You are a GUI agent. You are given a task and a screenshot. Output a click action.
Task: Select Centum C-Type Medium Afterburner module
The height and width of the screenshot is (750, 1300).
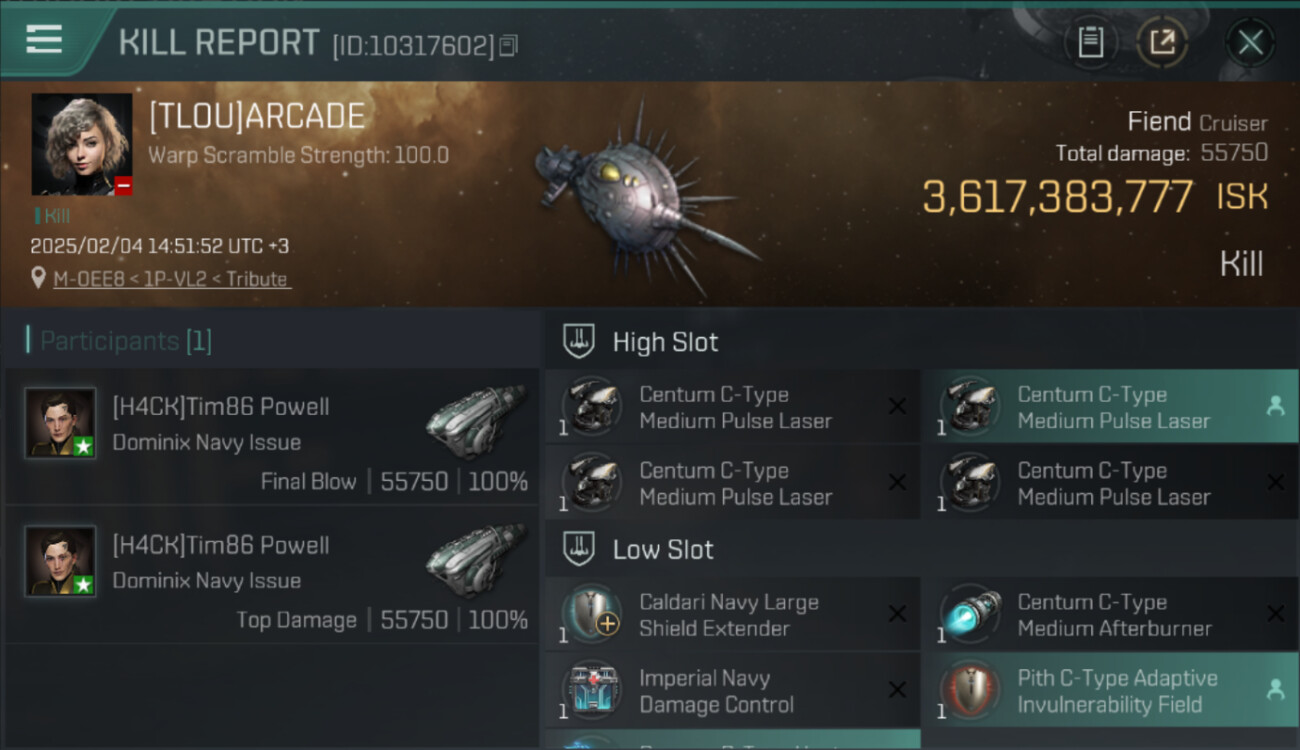point(1112,615)
